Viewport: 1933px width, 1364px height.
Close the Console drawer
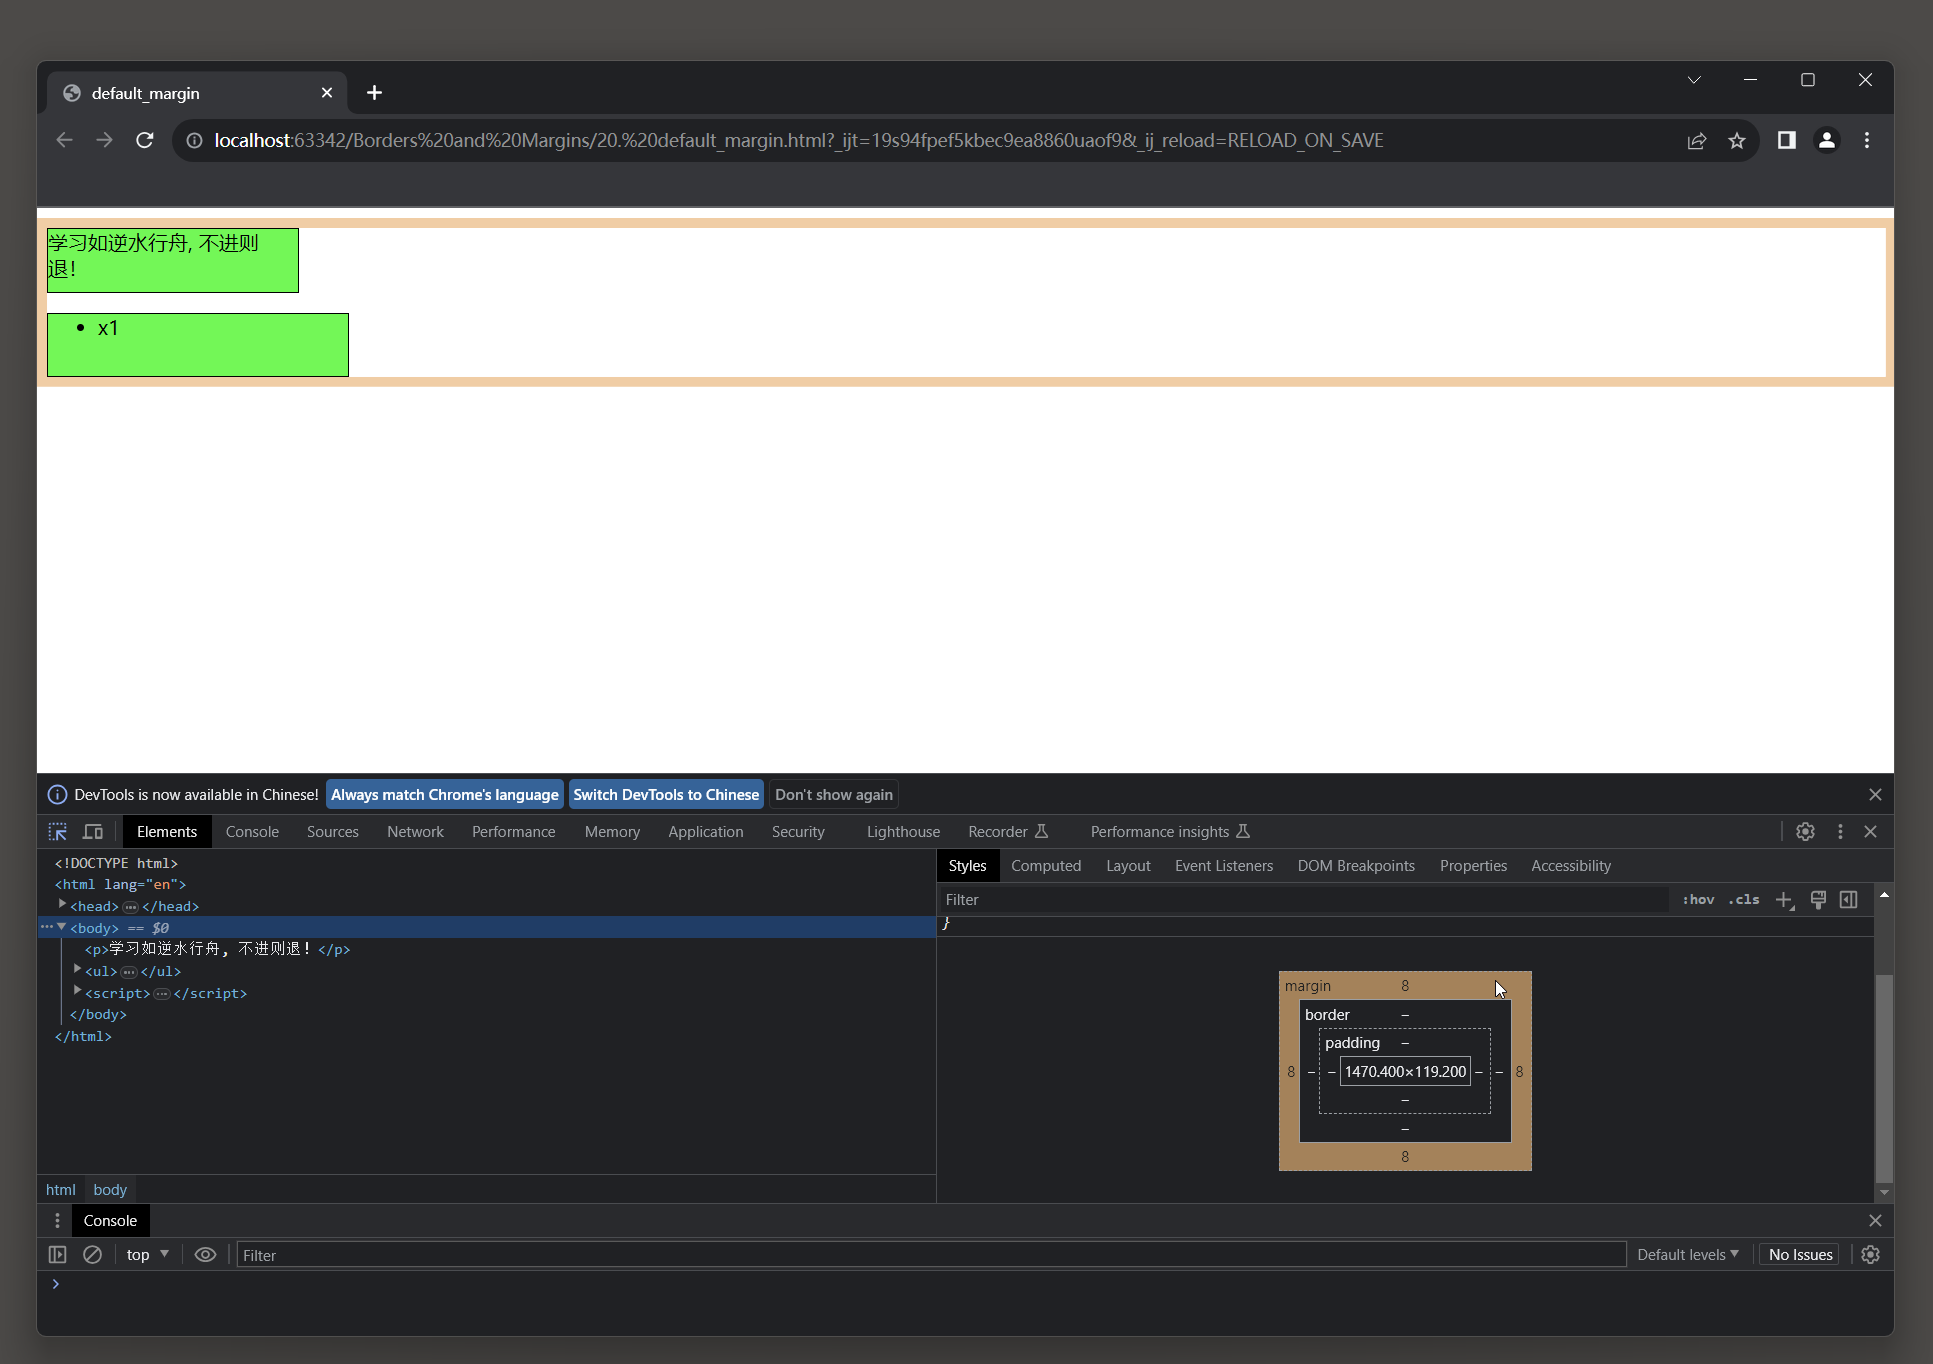(1875, 1221)
